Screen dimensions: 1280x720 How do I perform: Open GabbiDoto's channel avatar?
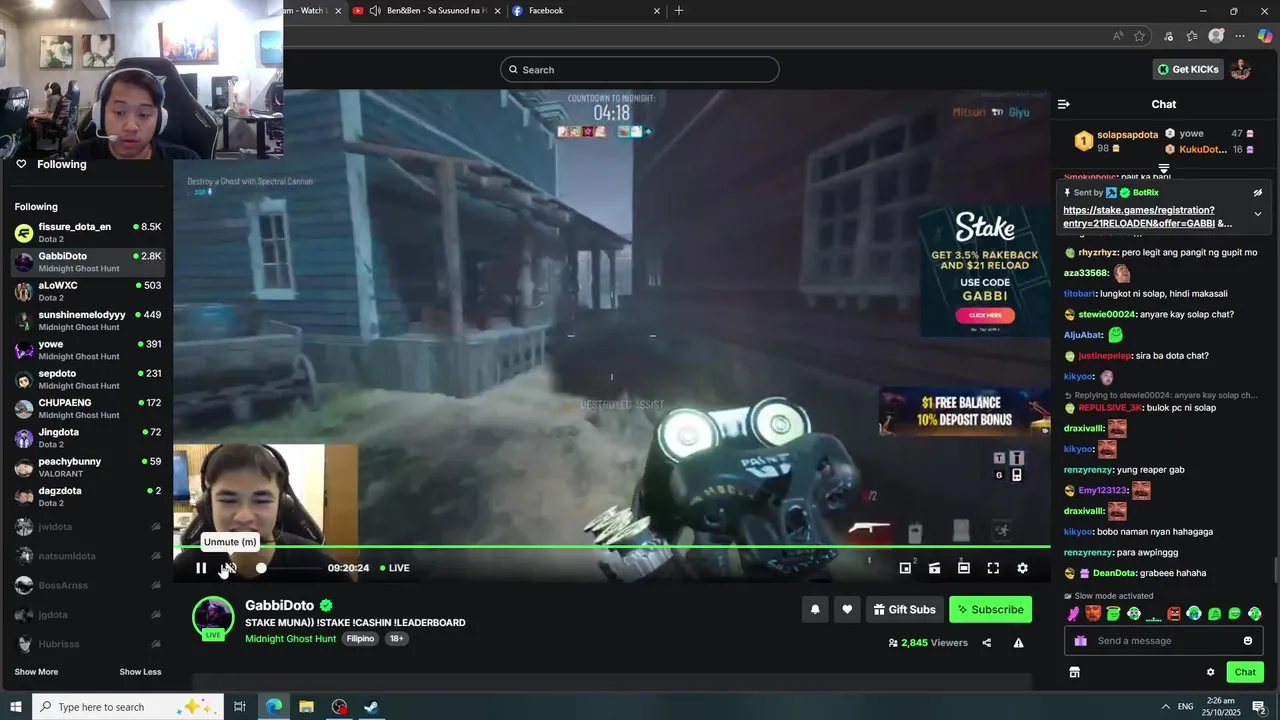click(x=213, y=618)
